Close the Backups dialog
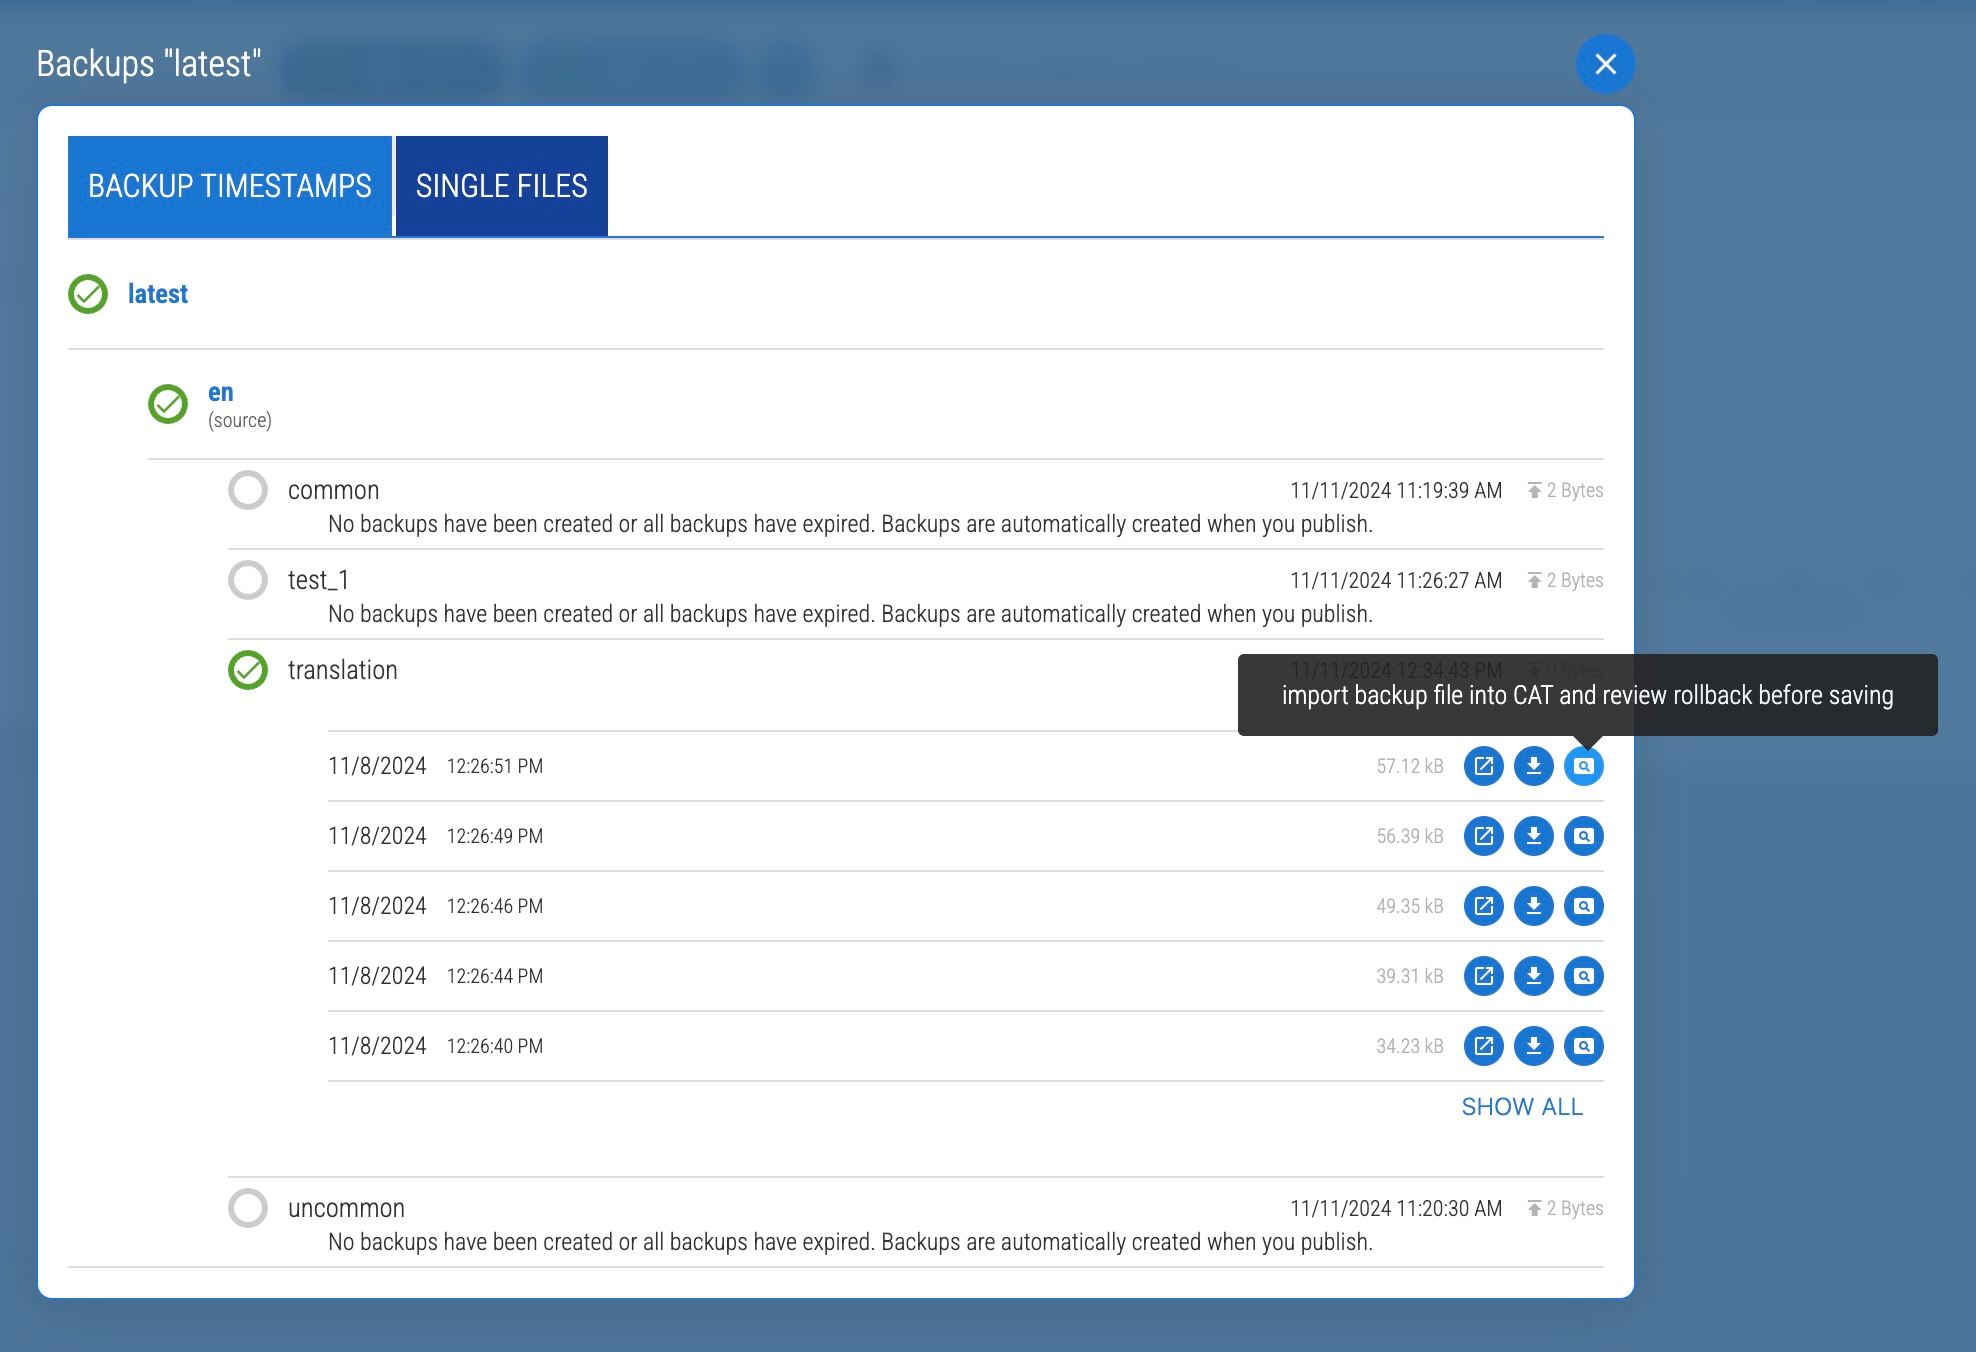The height and width of the screenshot is (1352, 1976). click(1605, 64)
